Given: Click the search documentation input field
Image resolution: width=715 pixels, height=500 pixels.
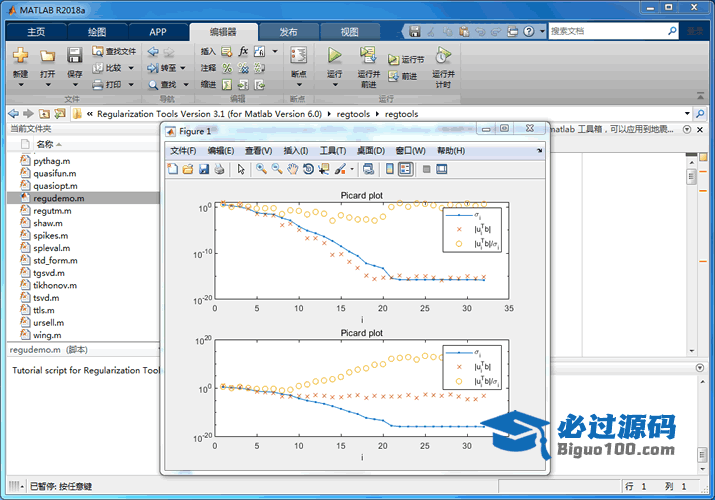Looking at the screenshot, I should [x=607, y=31].
